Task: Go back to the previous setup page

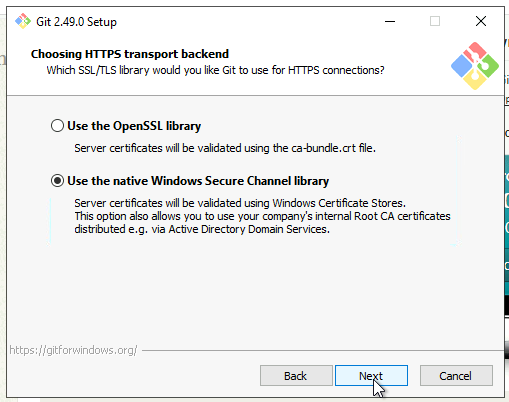Action: [x=296, y=376]
